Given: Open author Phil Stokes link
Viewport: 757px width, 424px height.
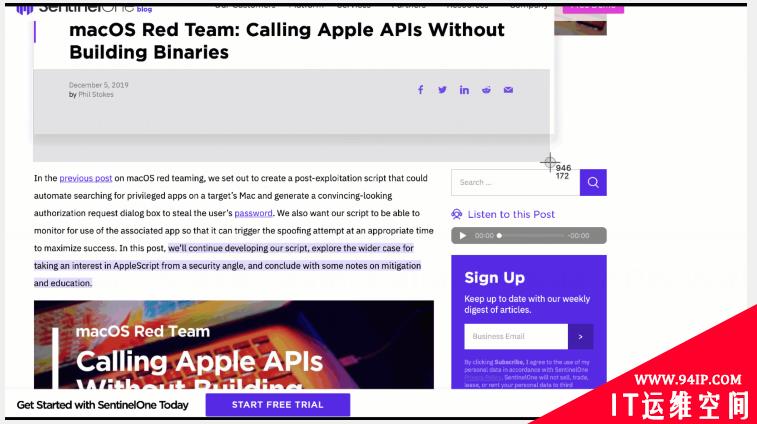Looking at the screenshot, I should [x=96, y=95].
